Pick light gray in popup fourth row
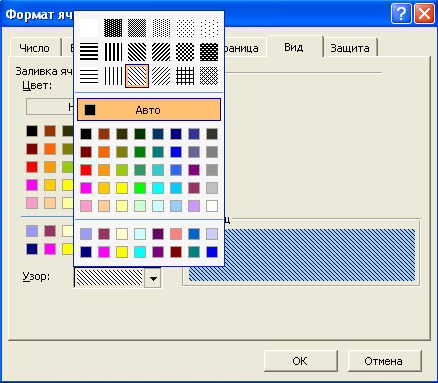The image size is (438, 383). pyautogui.click(x=212, y=188)
